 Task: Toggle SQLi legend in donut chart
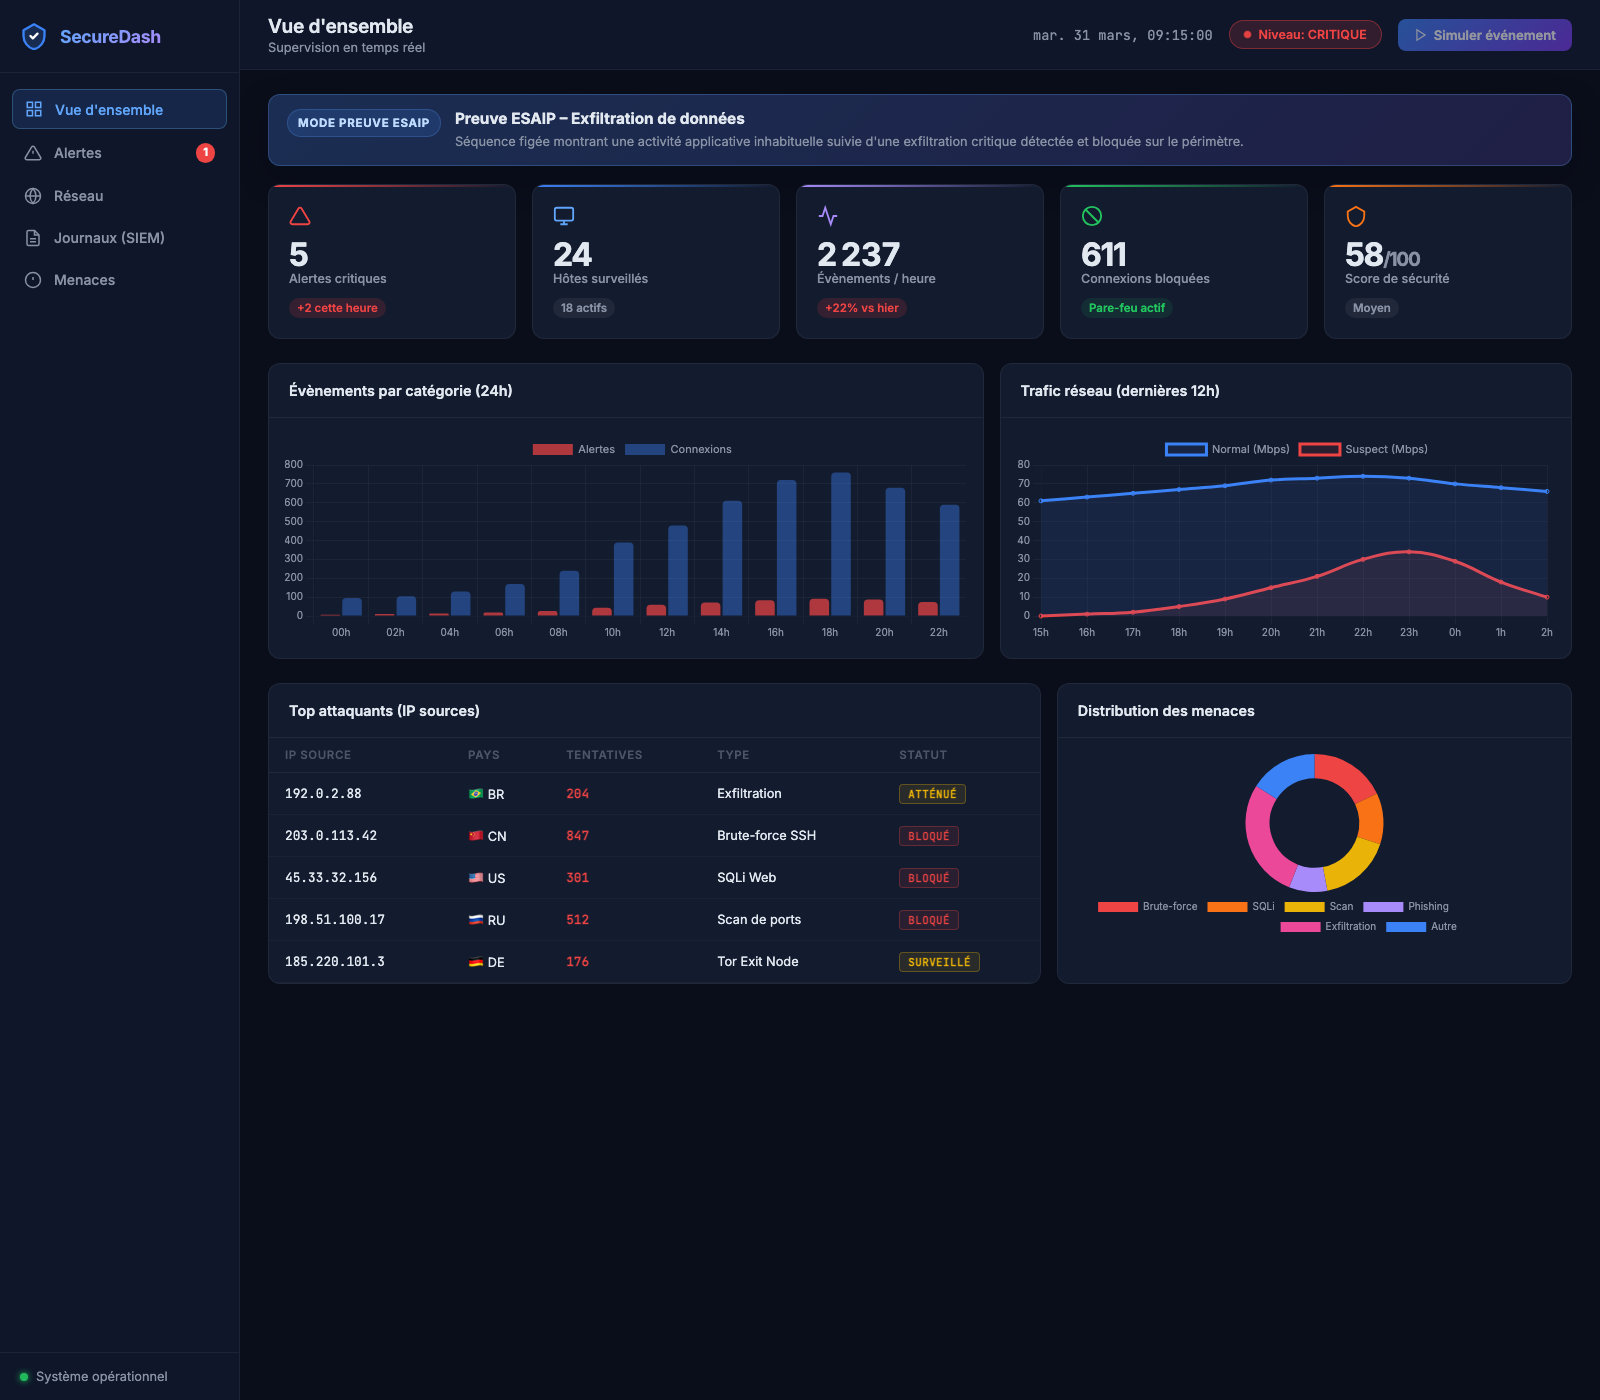click(1241, 907)
